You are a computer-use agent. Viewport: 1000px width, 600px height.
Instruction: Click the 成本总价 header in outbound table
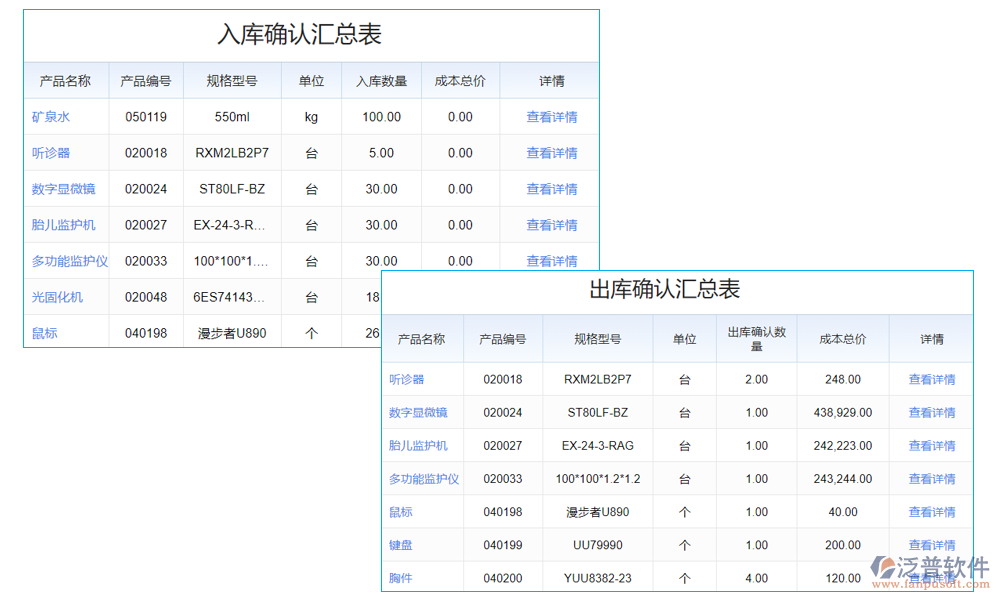[842, 339]
